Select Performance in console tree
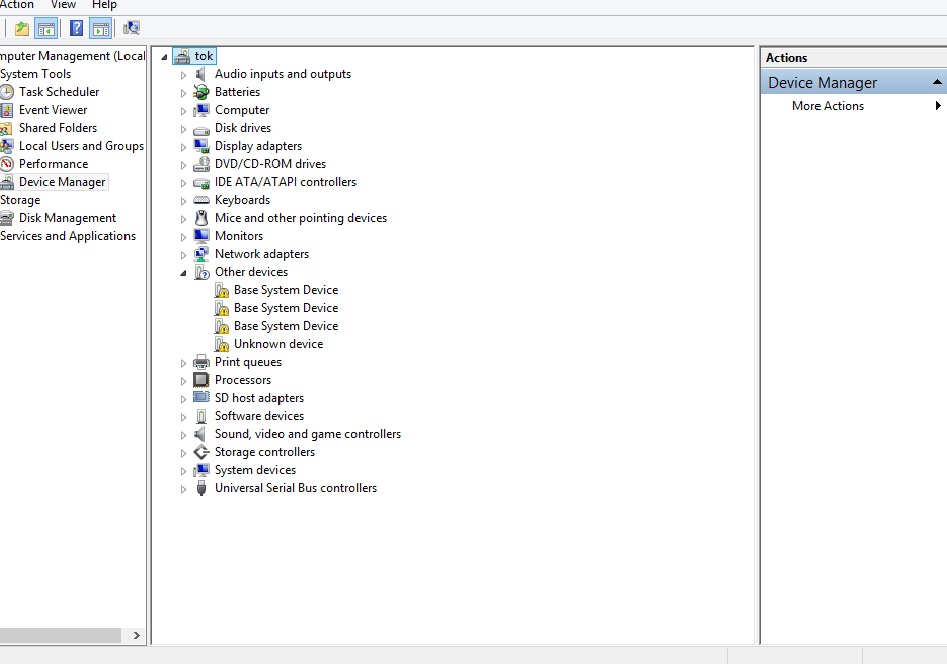This screenshot has width=947, height=664. [x=53, y=164]
